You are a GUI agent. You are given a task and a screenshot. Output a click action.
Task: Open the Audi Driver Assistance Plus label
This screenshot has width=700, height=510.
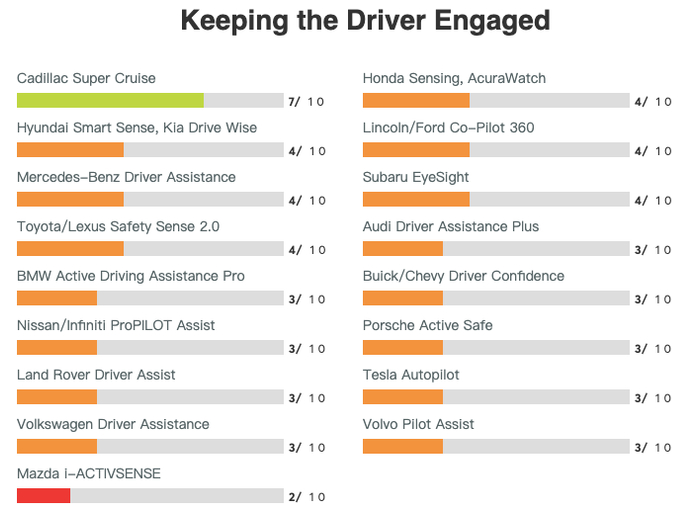[451, 226]
